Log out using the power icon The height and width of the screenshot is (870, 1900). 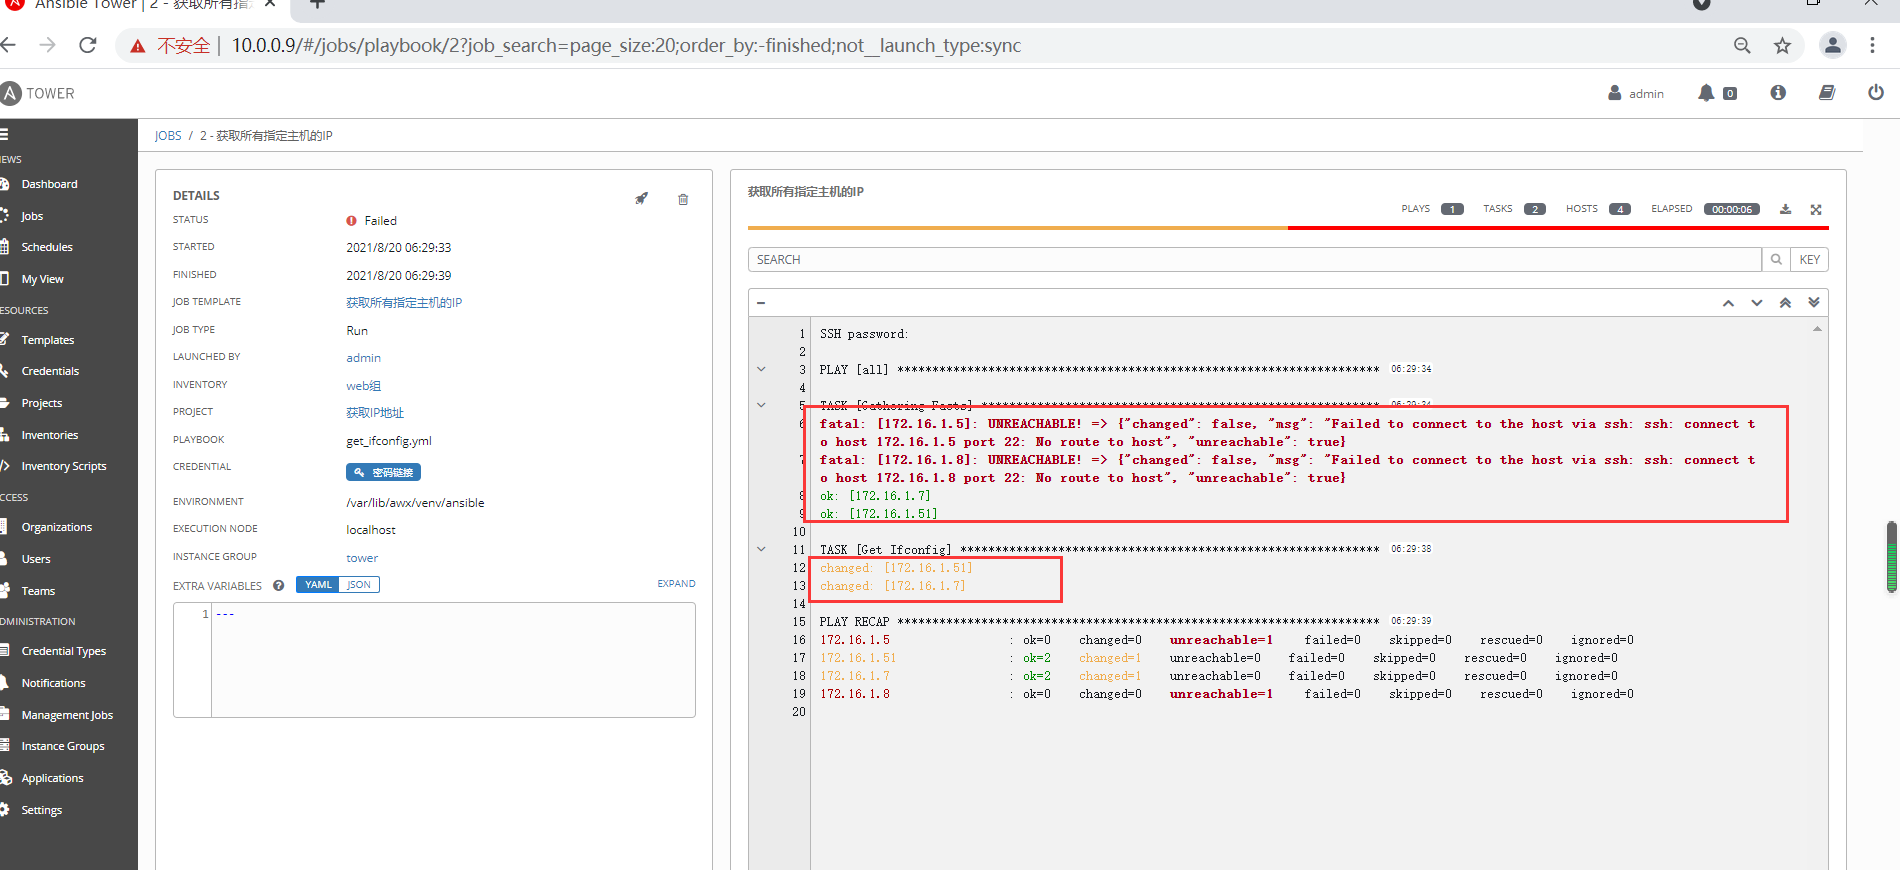(1876, 93)
